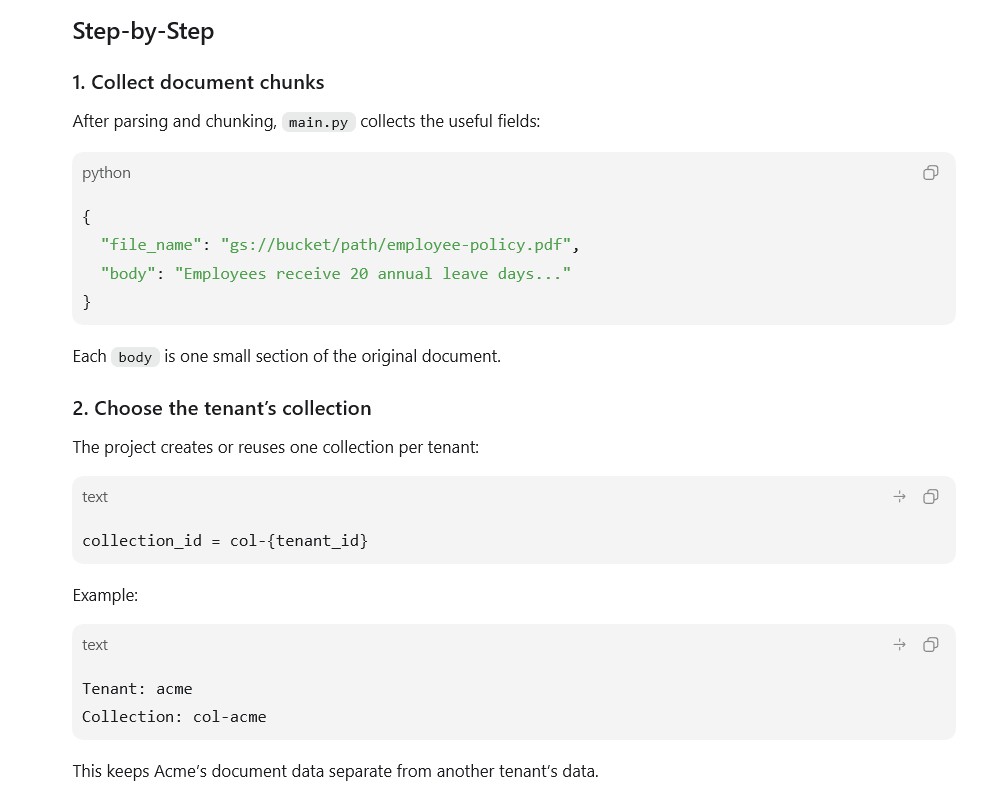Click the Tenant: acme line
The image size is (1004, 809).
click(137, 689)
